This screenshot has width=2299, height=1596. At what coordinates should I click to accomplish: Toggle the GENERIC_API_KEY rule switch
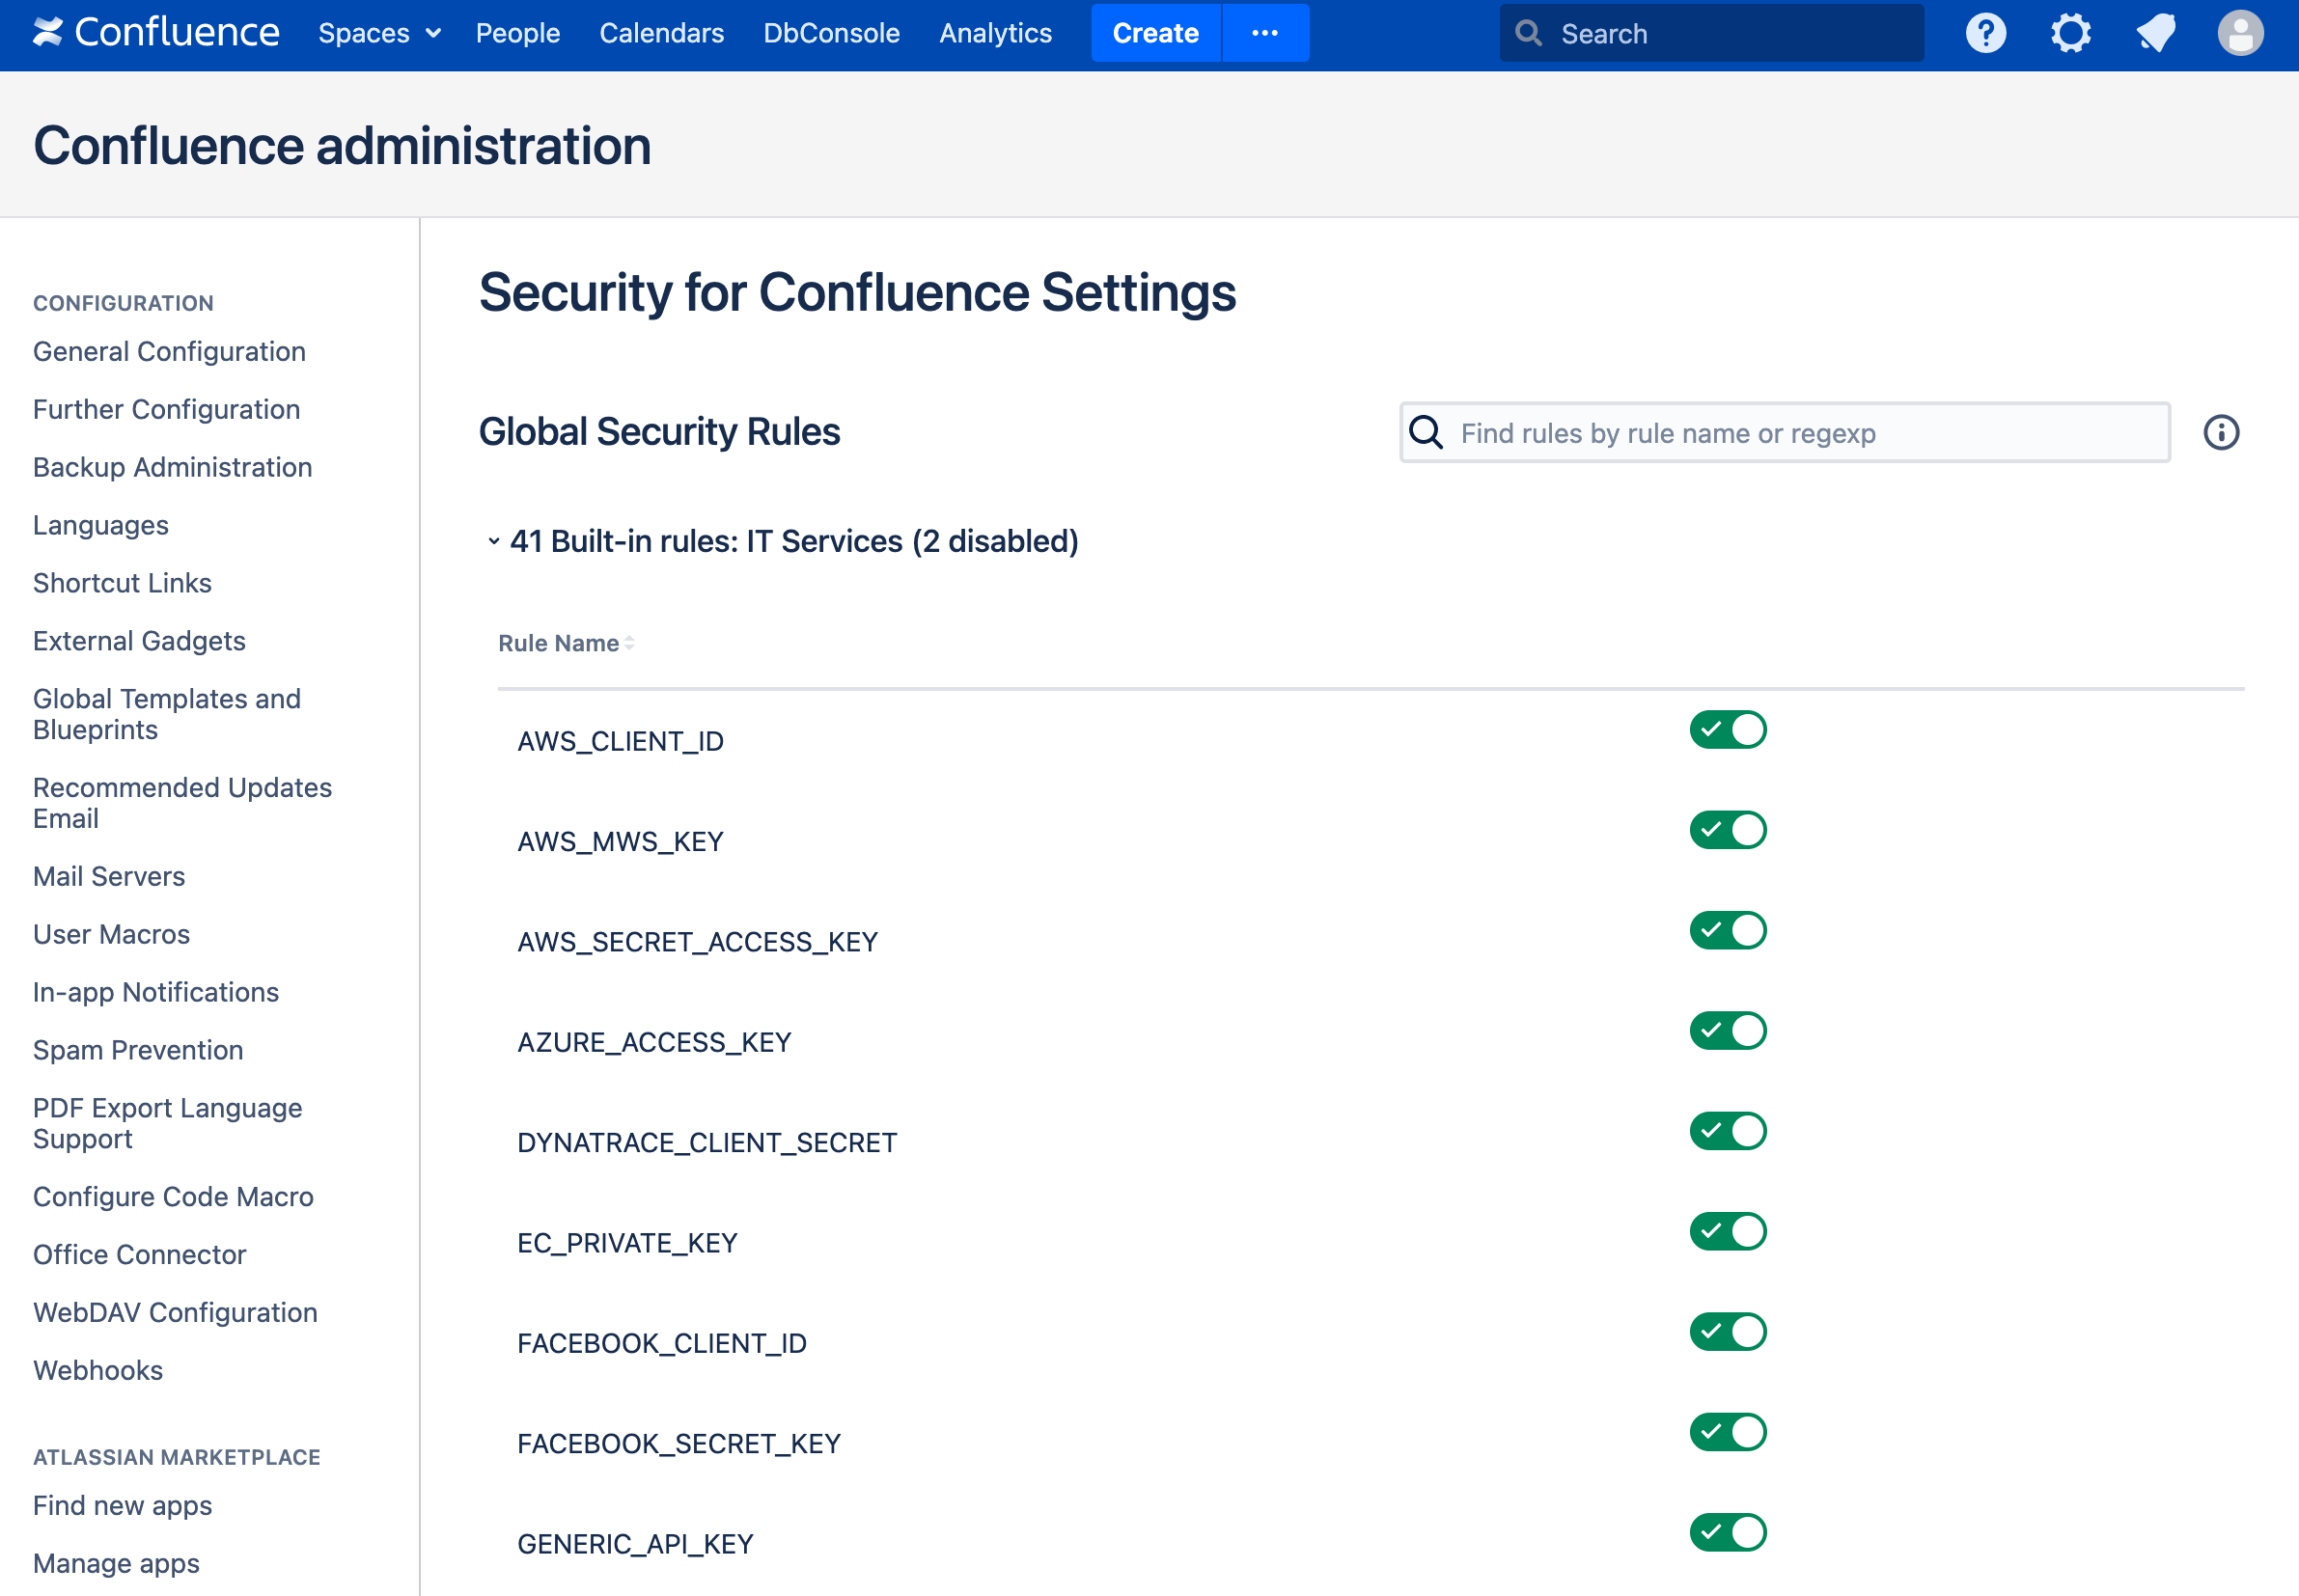(1728, 1532)
